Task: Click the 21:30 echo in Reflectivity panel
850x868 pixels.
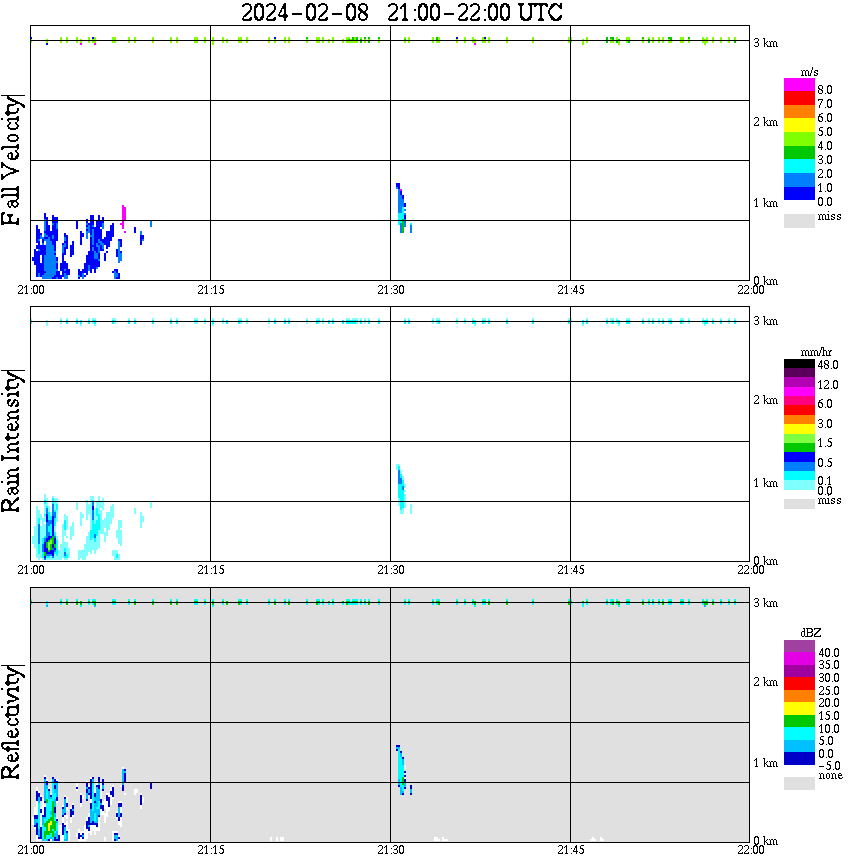Action: (x=402, y=770)
